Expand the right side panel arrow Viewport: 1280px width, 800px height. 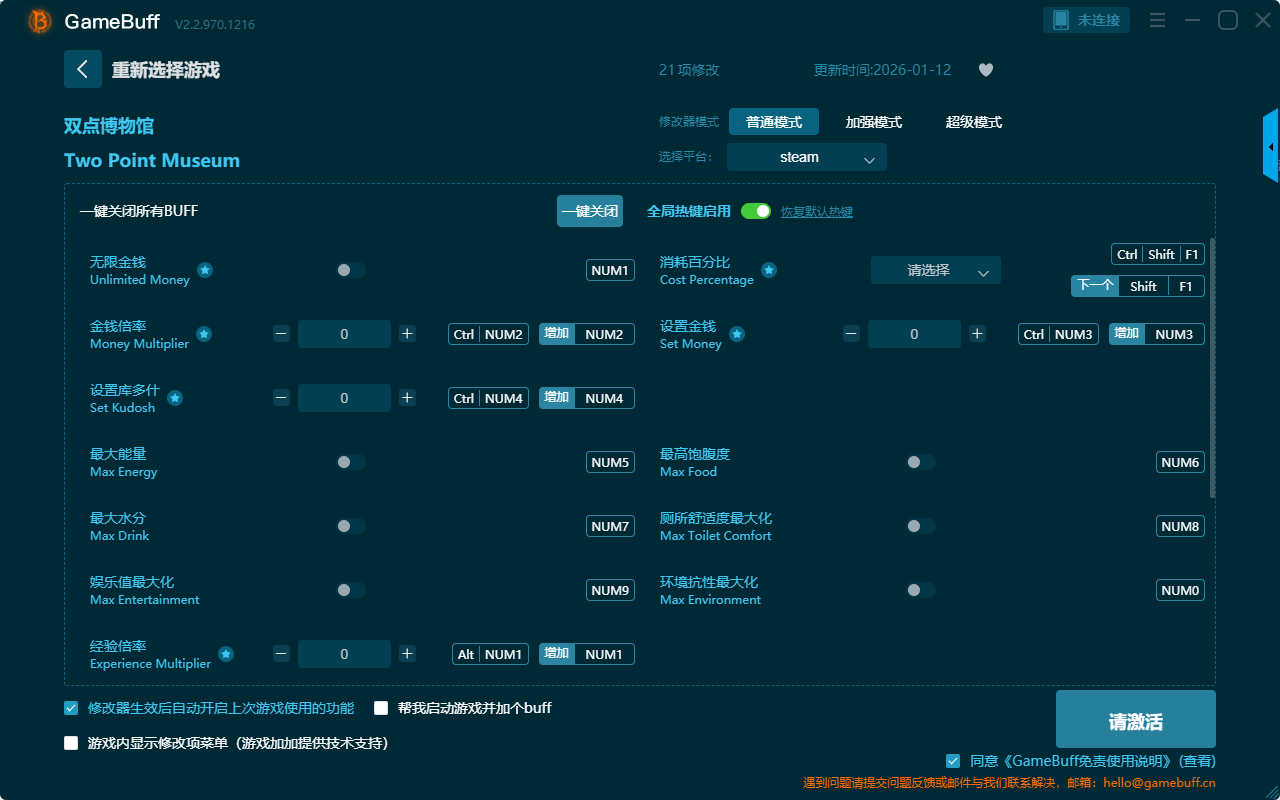pos(1271,147)
